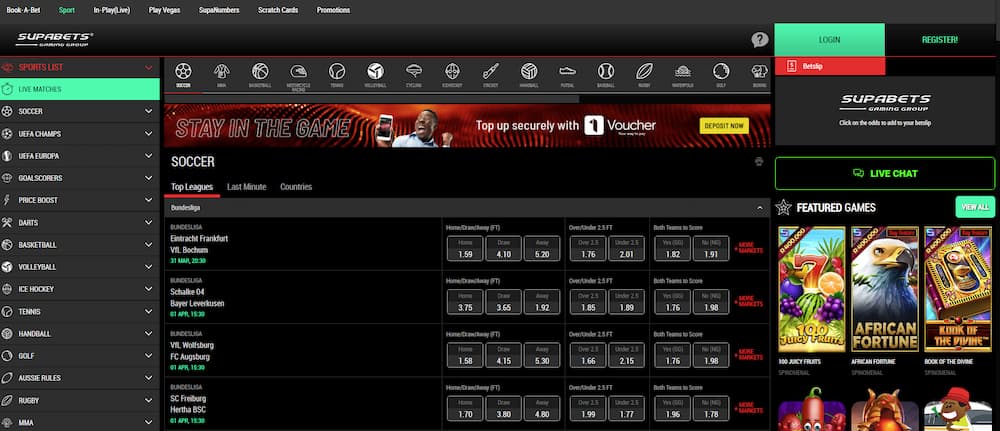The image size is (1000, 431).
Task: Click the Tennis ball icon in sidebar
Action: (7, 312)
